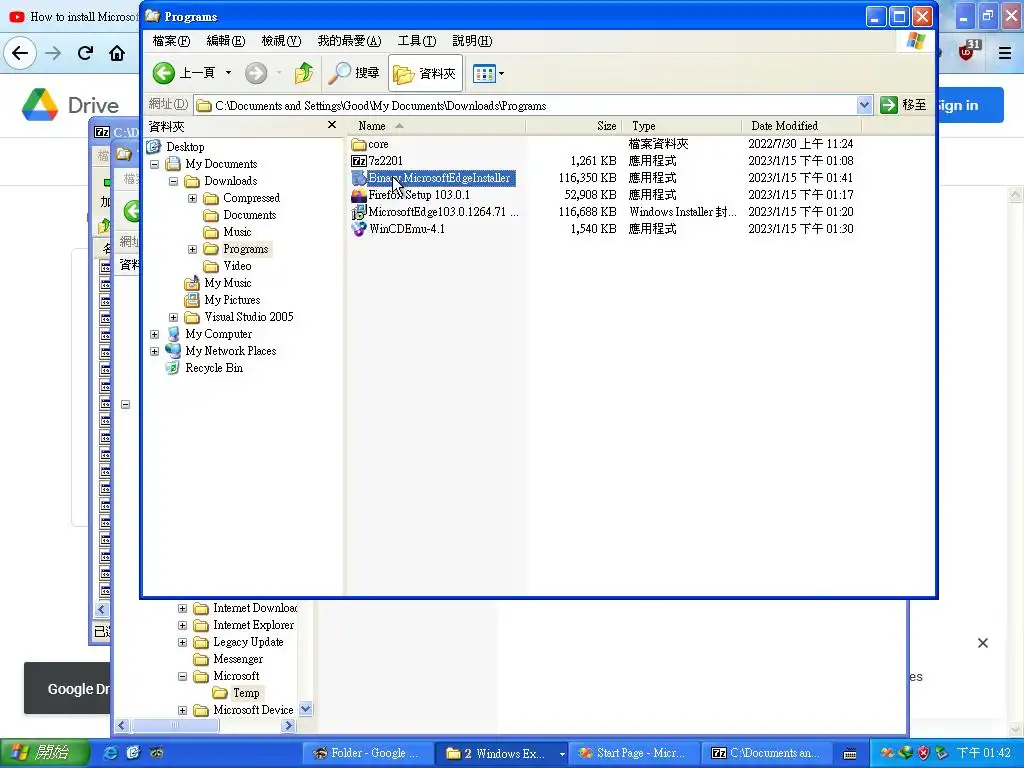Sort files by Size column
The height and width of the screenshot is (768, 1024).
[573, 125]
